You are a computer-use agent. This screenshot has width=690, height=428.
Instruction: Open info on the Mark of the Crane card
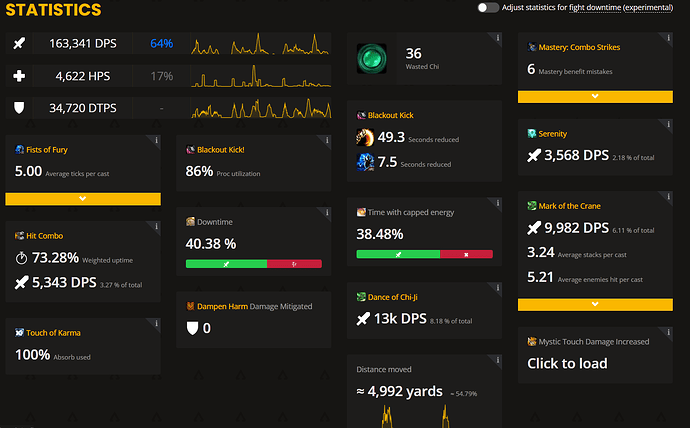pyautogui.click(x=668, y=197)
